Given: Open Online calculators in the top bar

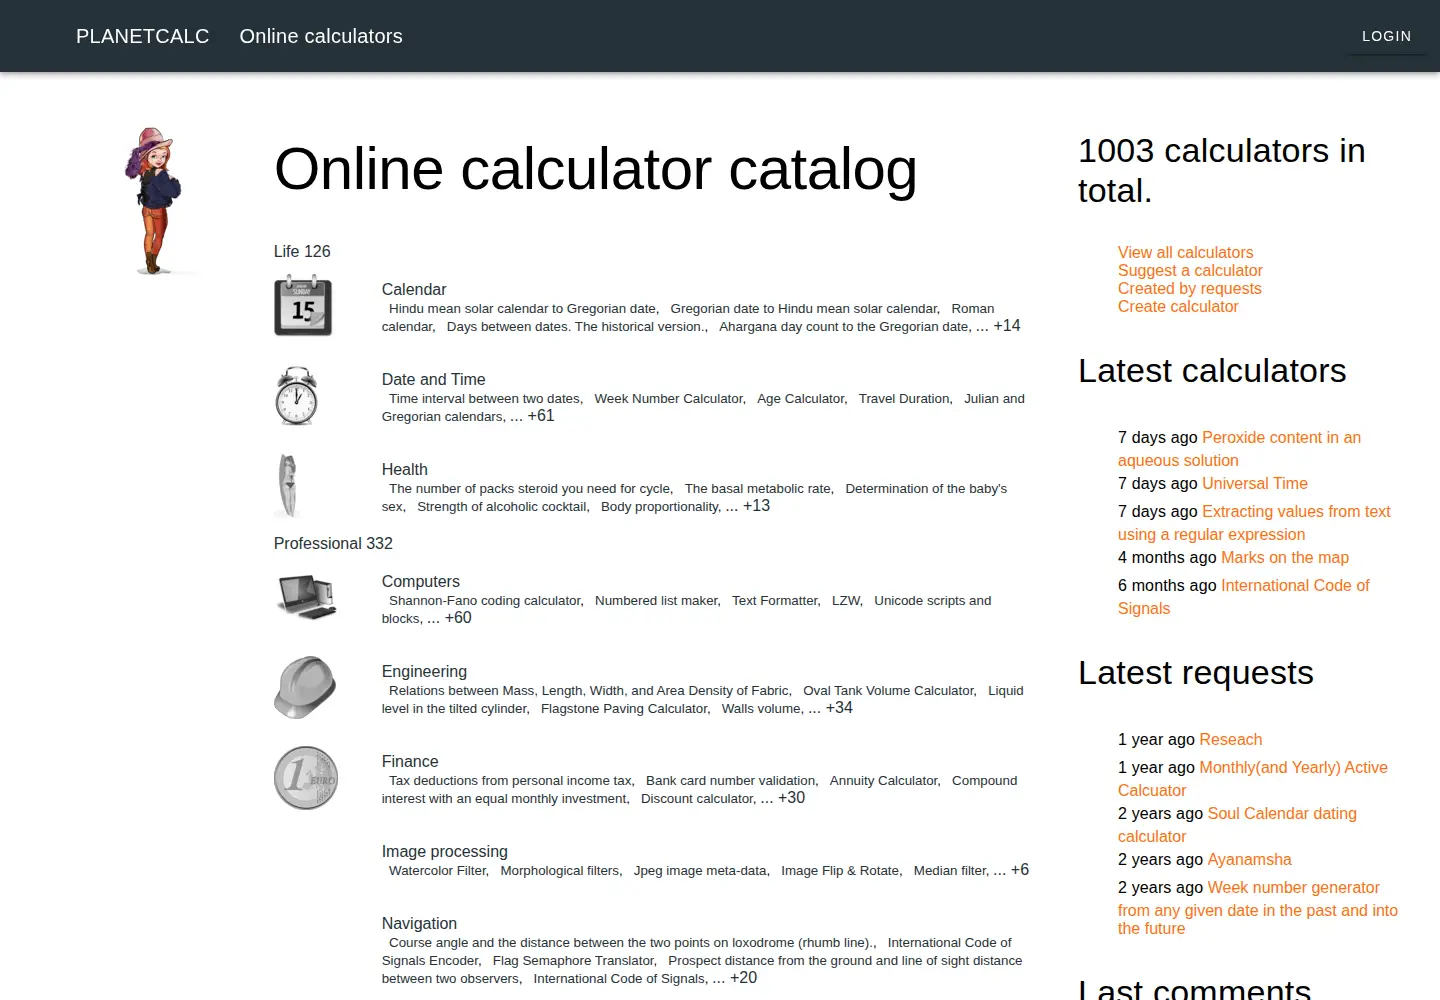Looking at the screenshot, I should [x=321, y=36].
